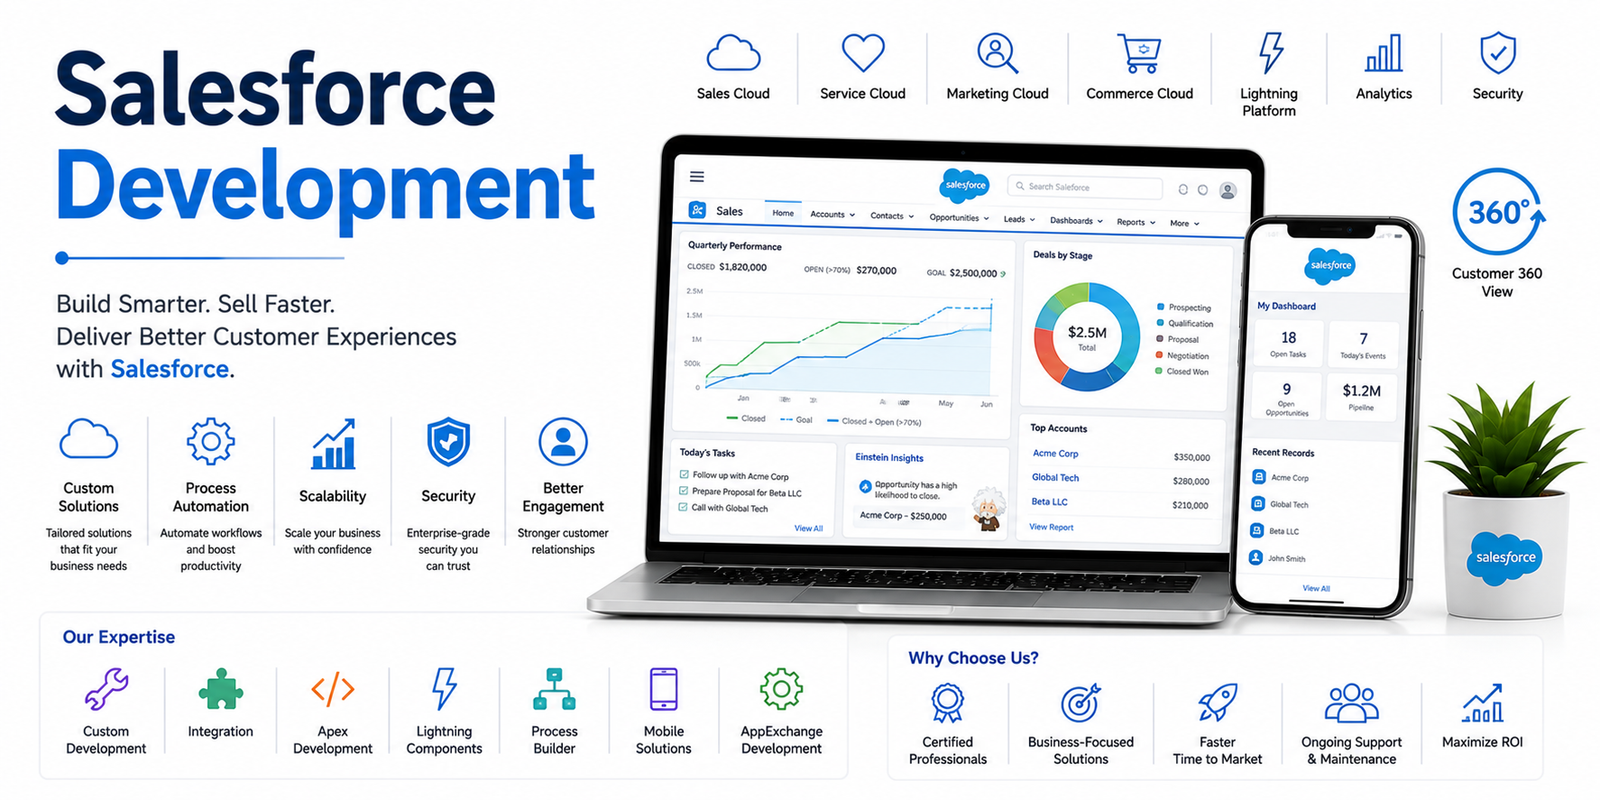Screen dimensions: 1600x800
Task: Click the Commerce Cloud cart icon
Action: 1139,53
